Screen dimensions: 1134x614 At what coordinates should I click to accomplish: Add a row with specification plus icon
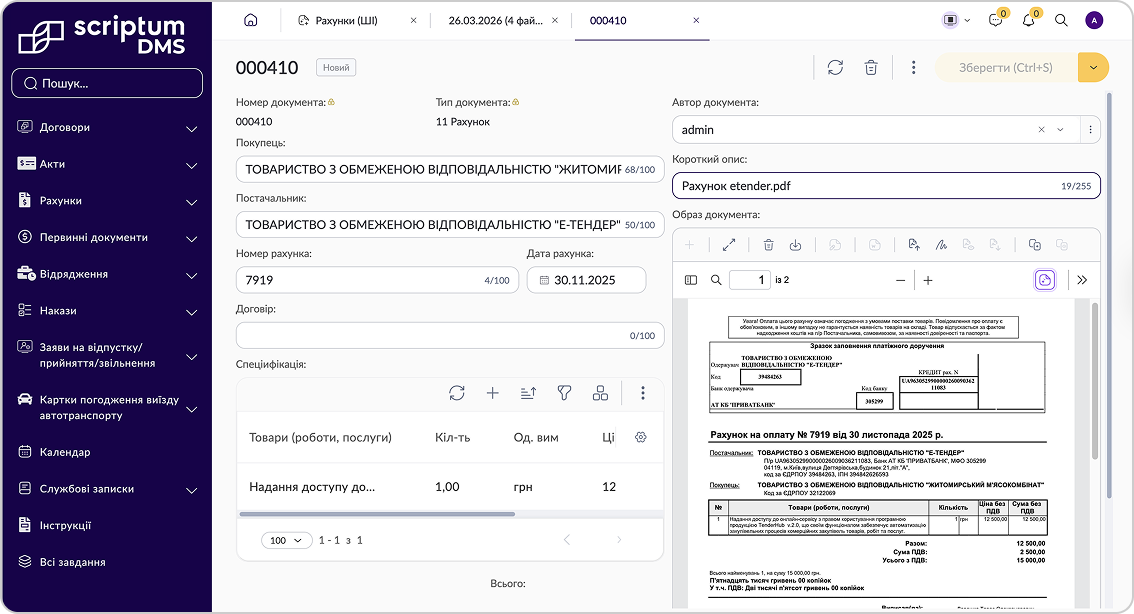coord(493,393)
